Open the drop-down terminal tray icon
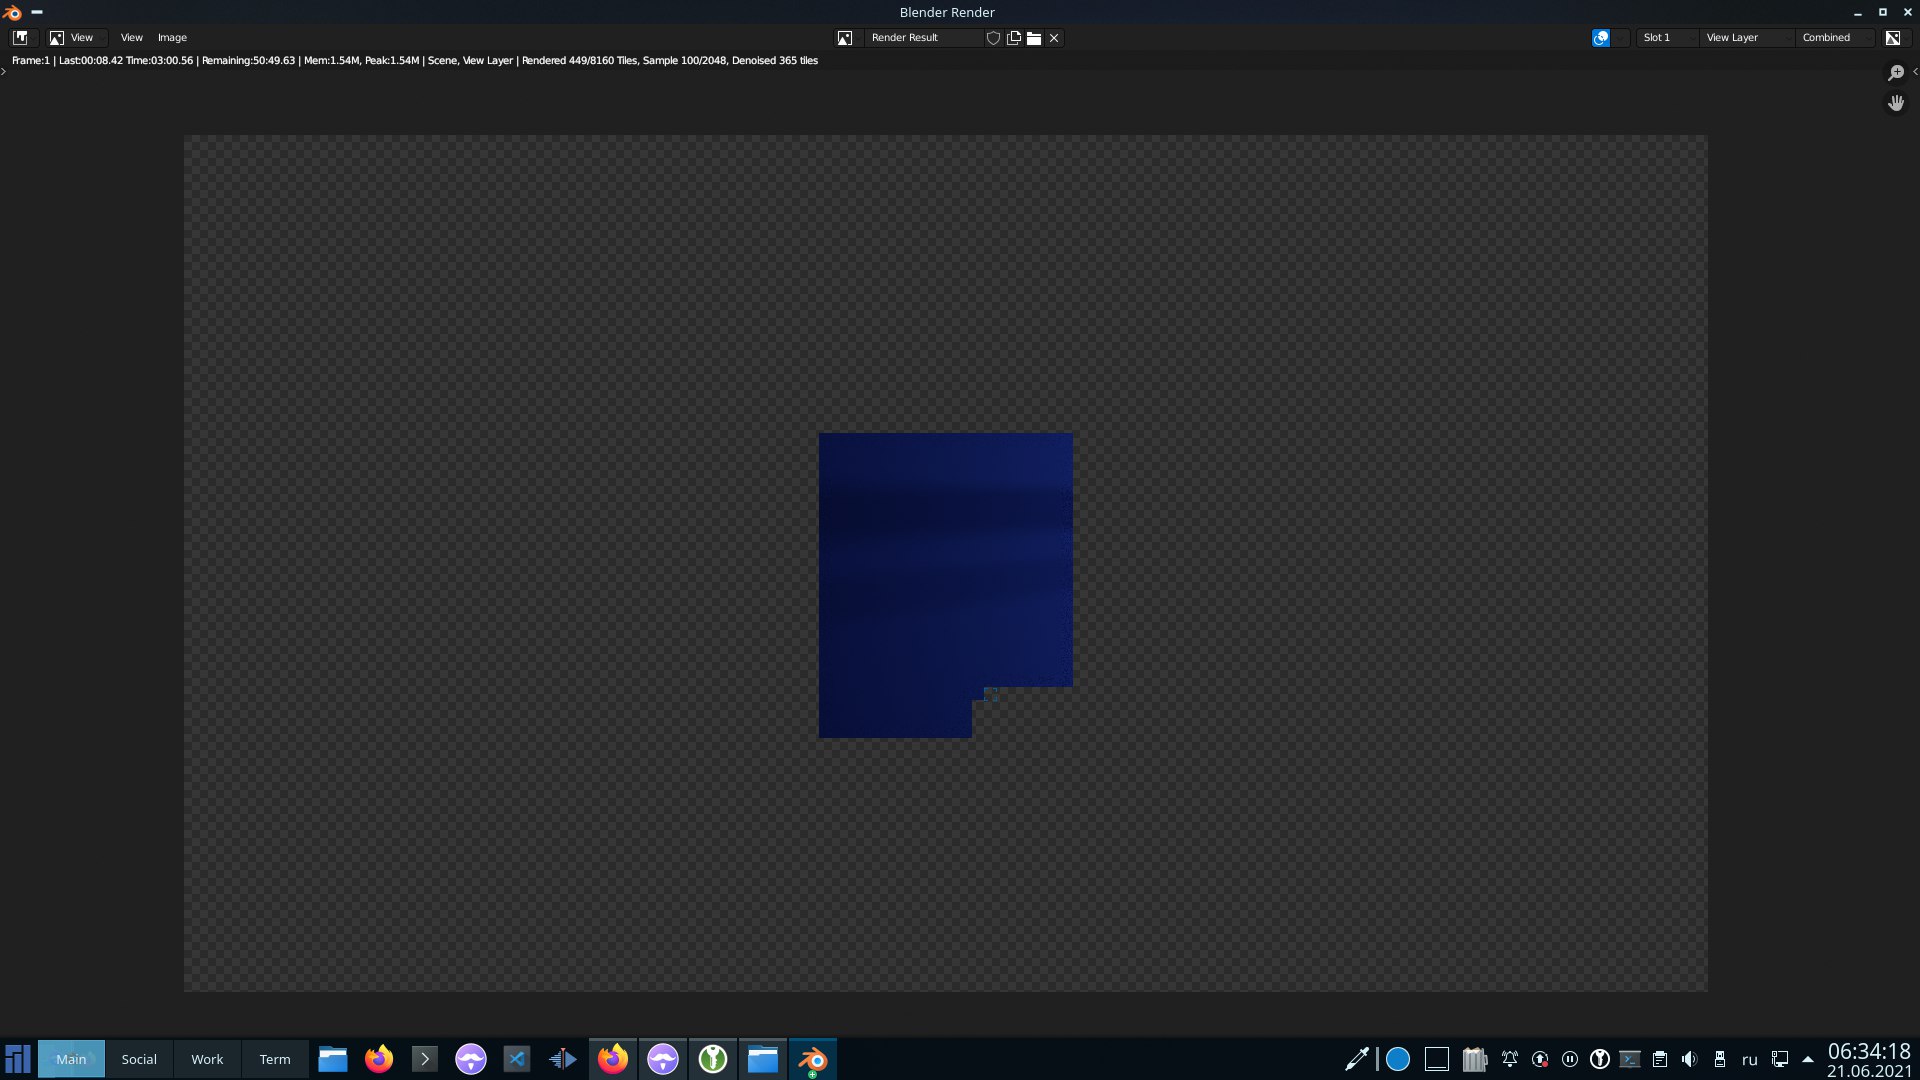 pyautogui.click(x=1630, y=1059)
